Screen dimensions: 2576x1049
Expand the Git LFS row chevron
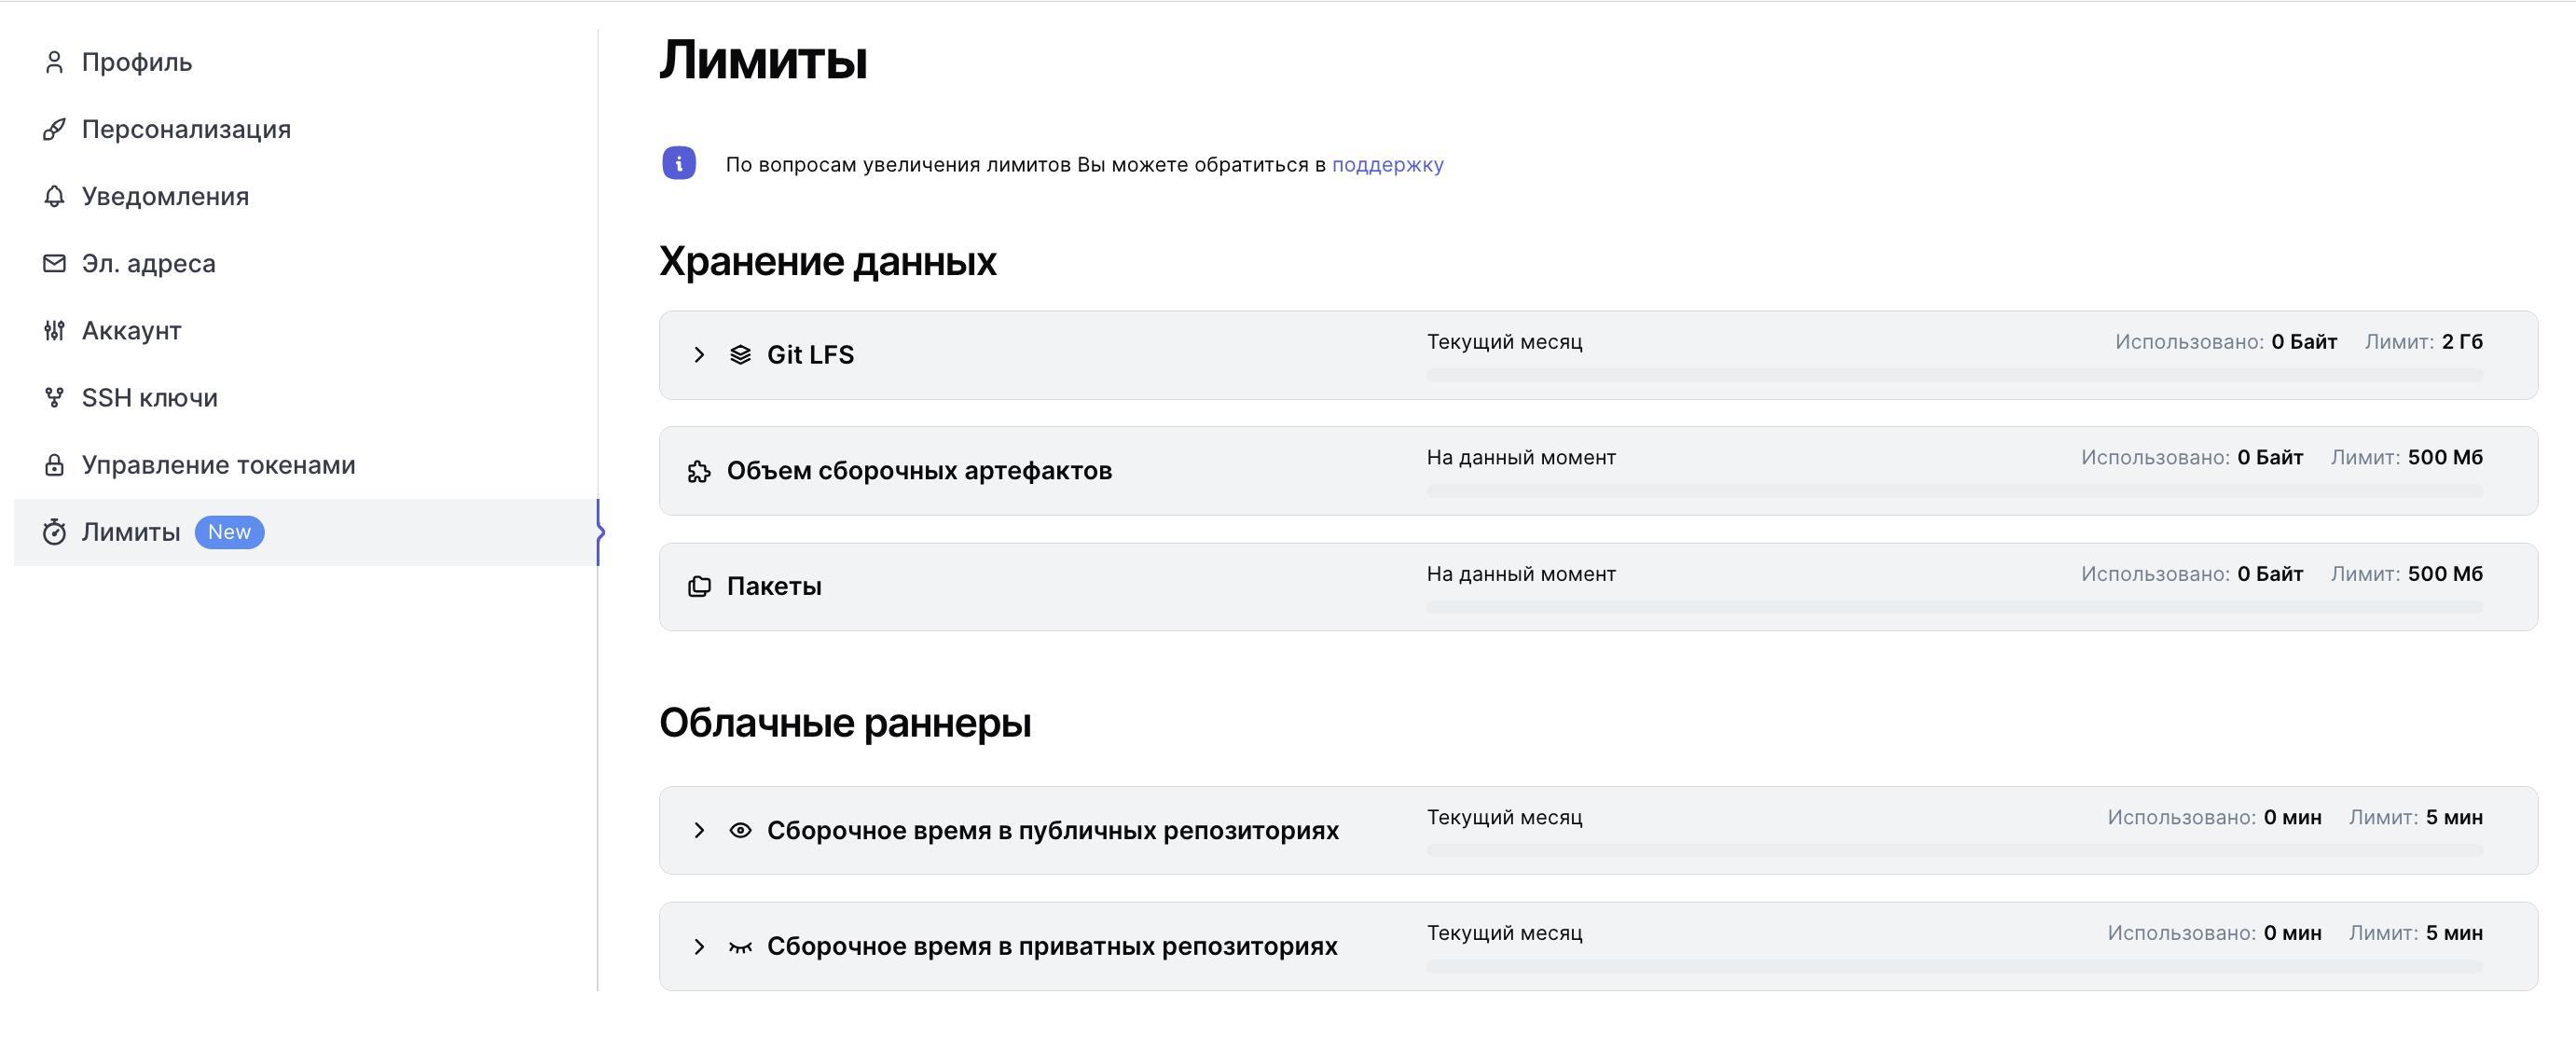(x=699, y=355)
